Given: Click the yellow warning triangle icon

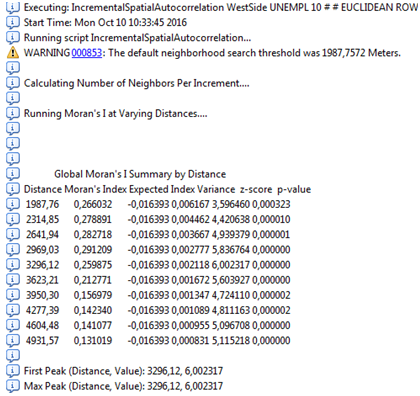Looking at the screenshot, I should click(13, 53).
